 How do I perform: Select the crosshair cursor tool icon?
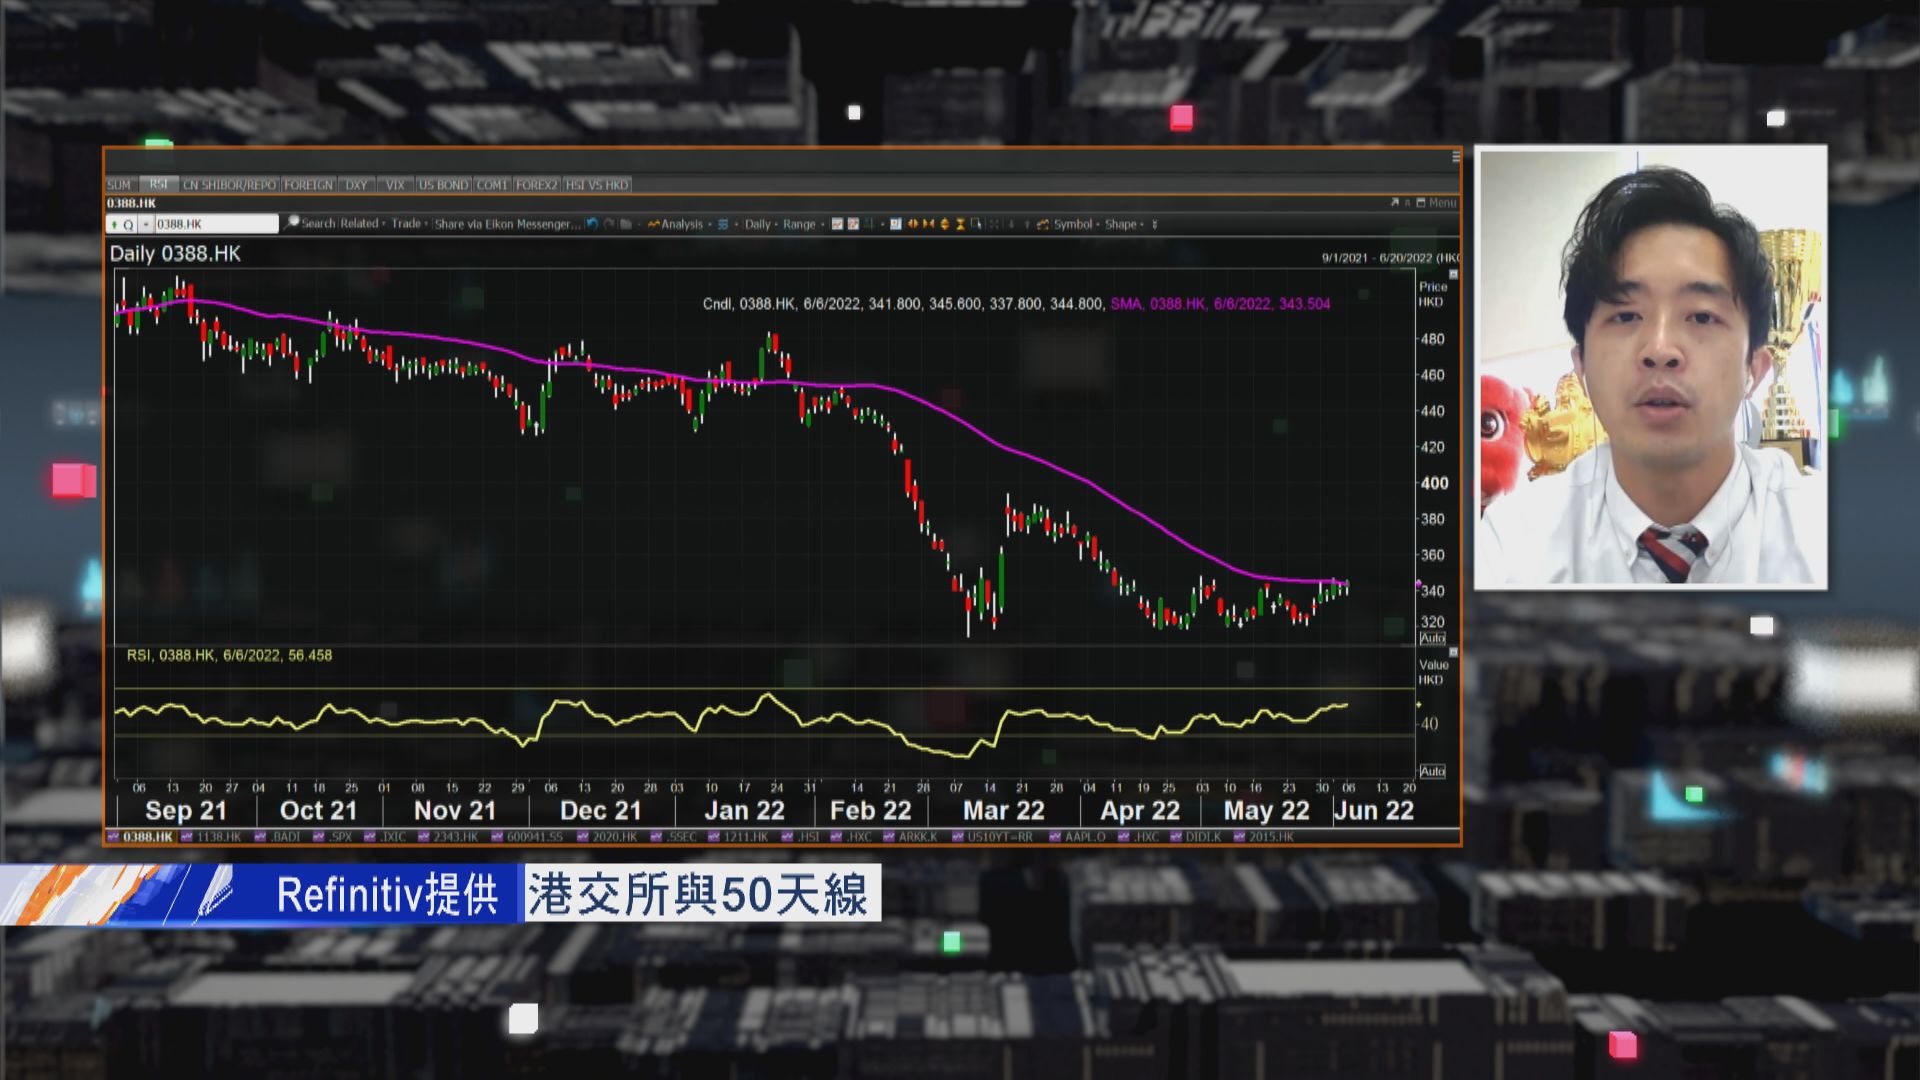978,224
